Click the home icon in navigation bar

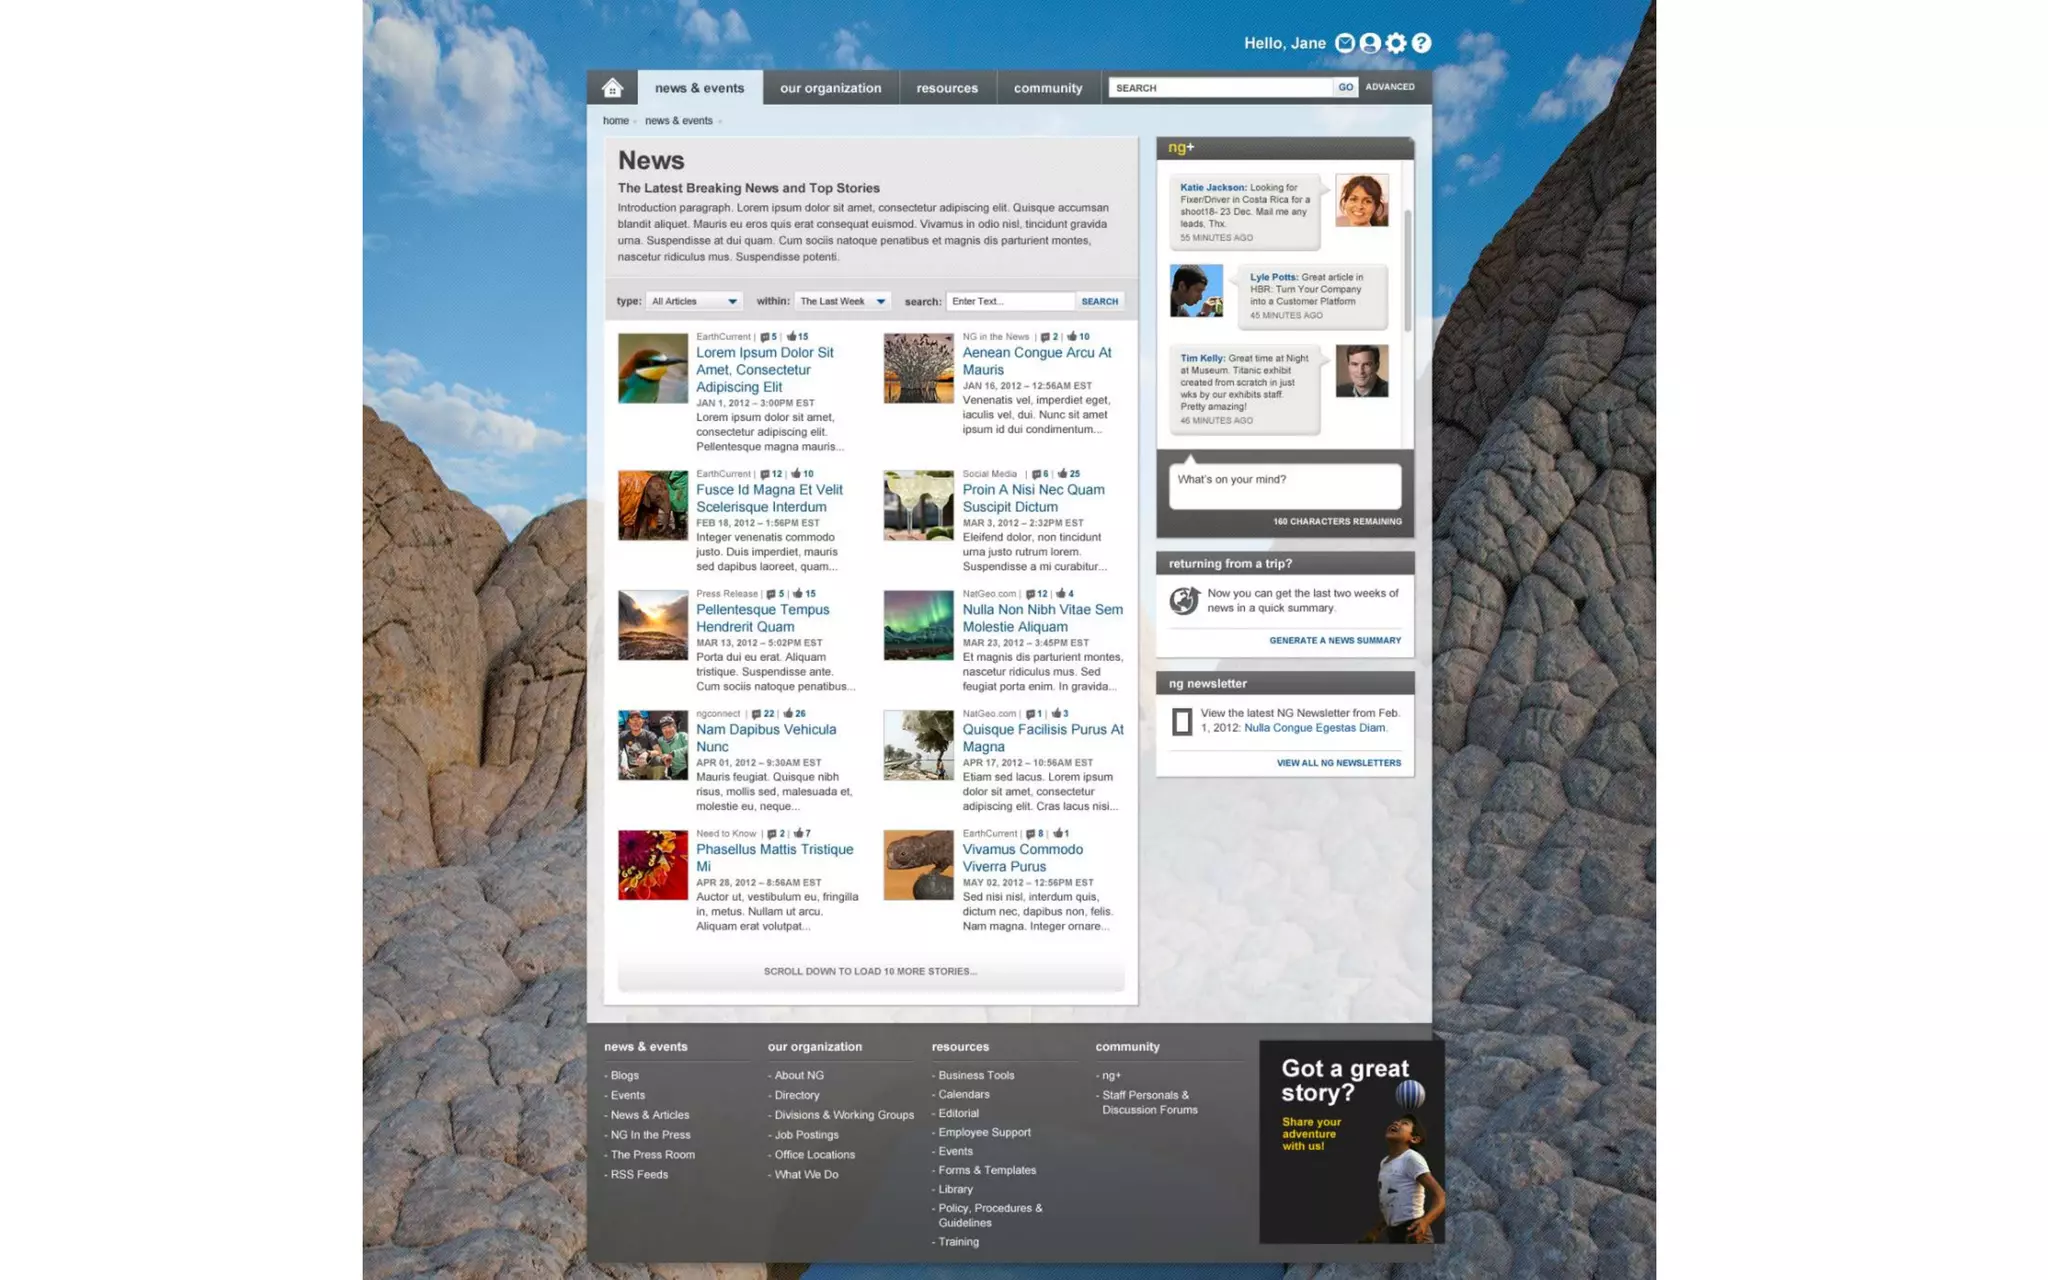[612, 88]
